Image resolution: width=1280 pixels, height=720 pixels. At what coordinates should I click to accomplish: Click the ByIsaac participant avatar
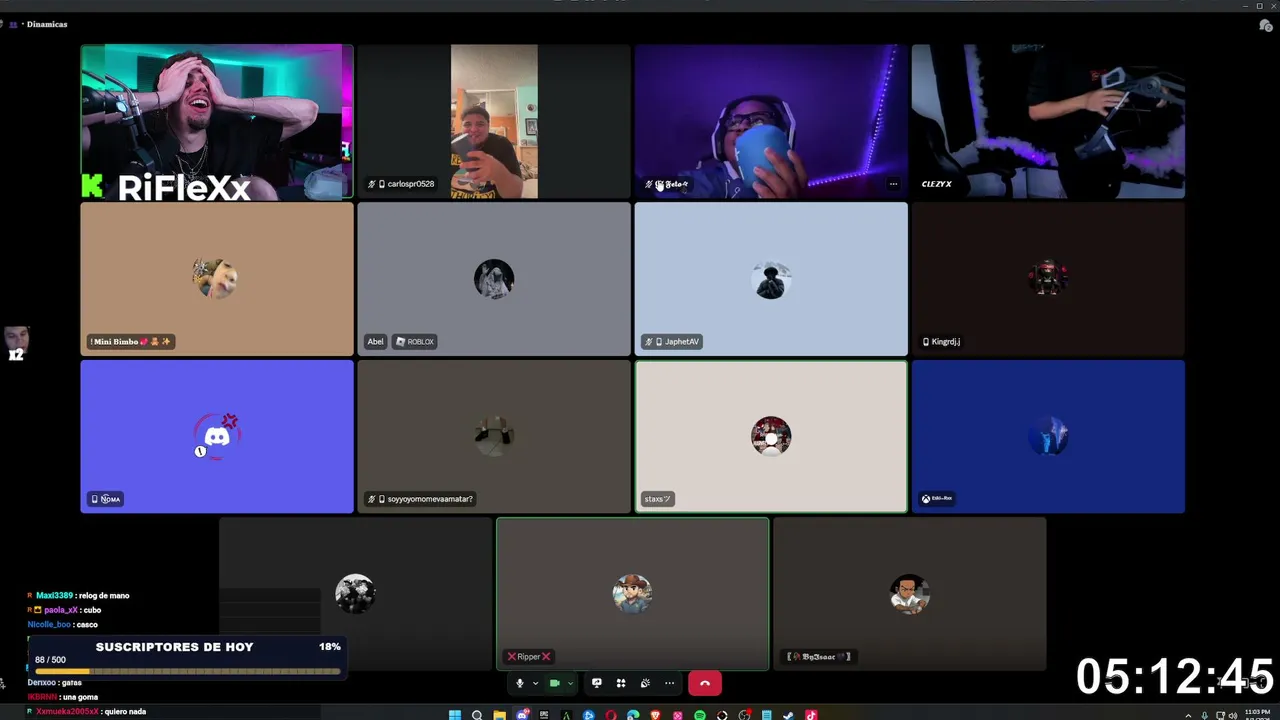[910, 594]
